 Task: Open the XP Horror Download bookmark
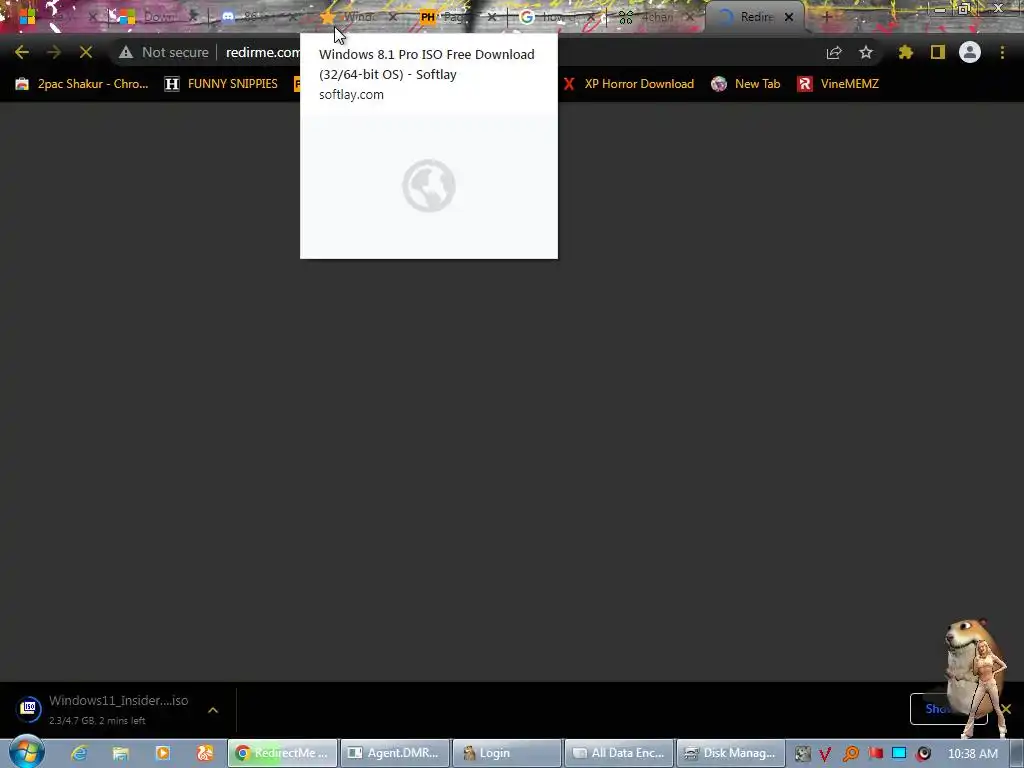coord(628,84)
